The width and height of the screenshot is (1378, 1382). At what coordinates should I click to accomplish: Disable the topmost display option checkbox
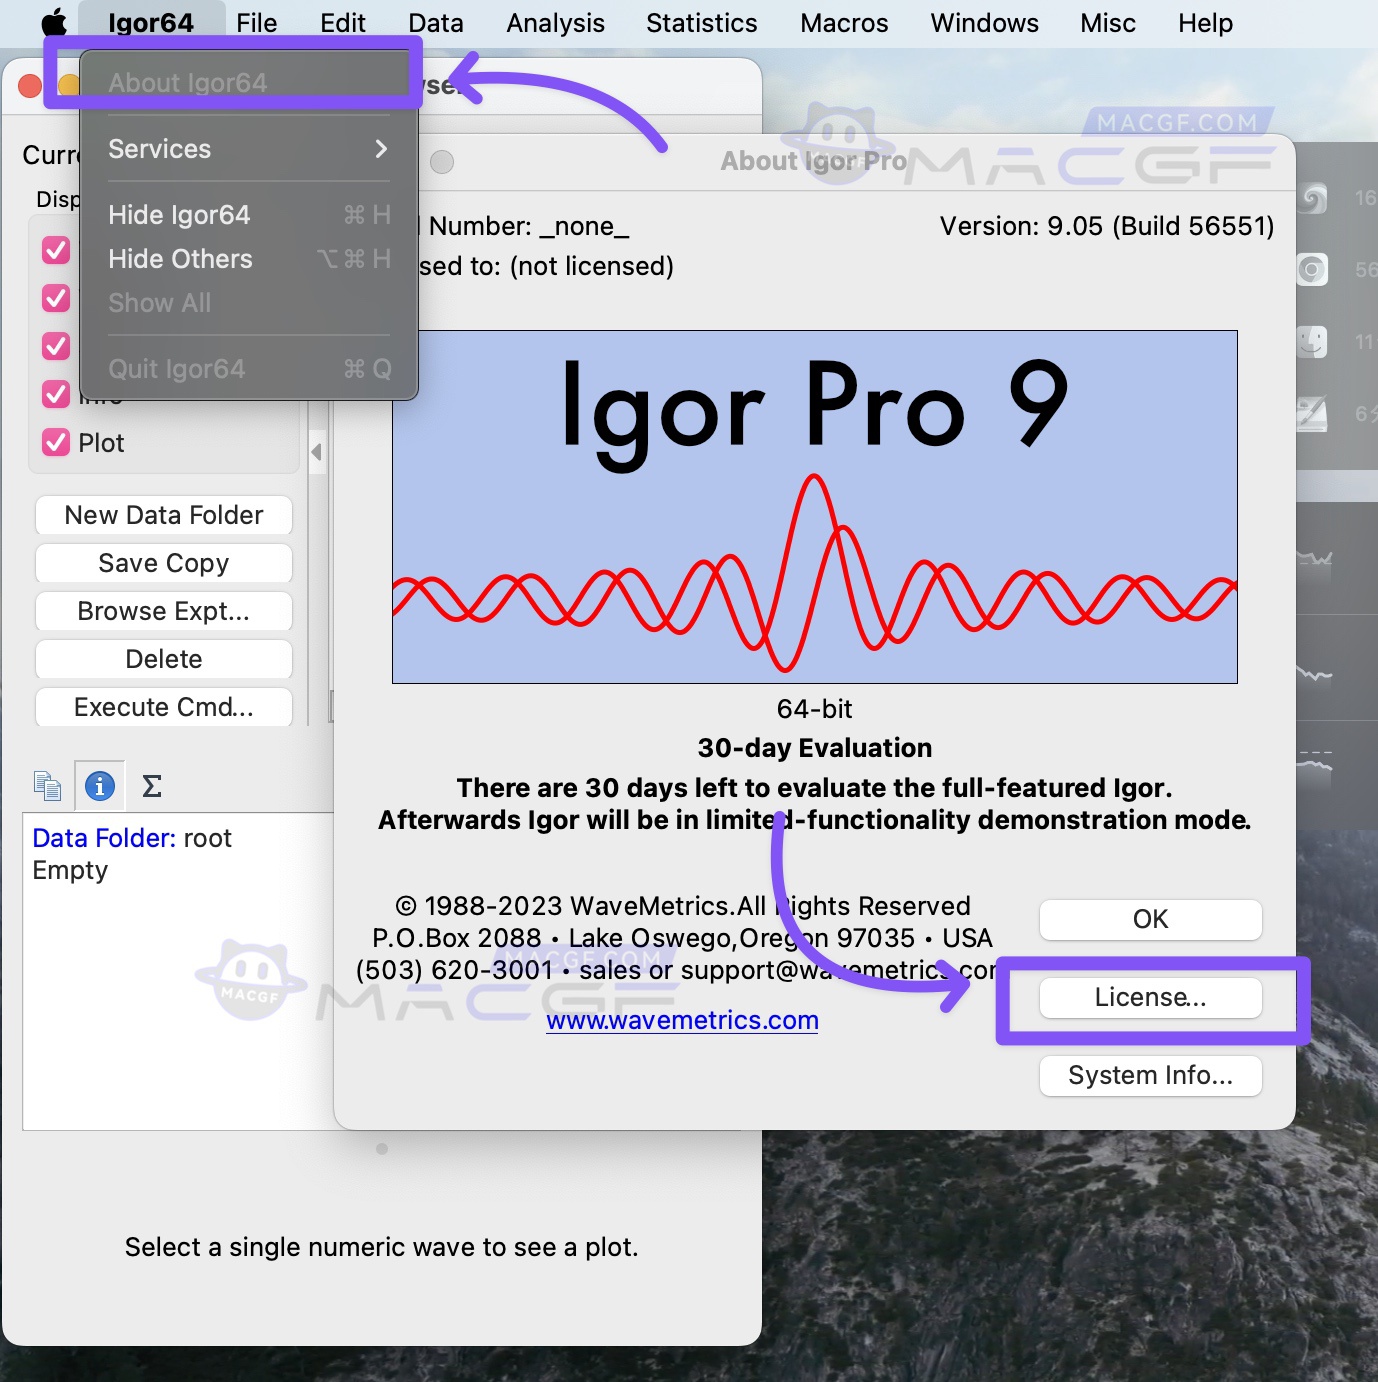coord(55,250)
